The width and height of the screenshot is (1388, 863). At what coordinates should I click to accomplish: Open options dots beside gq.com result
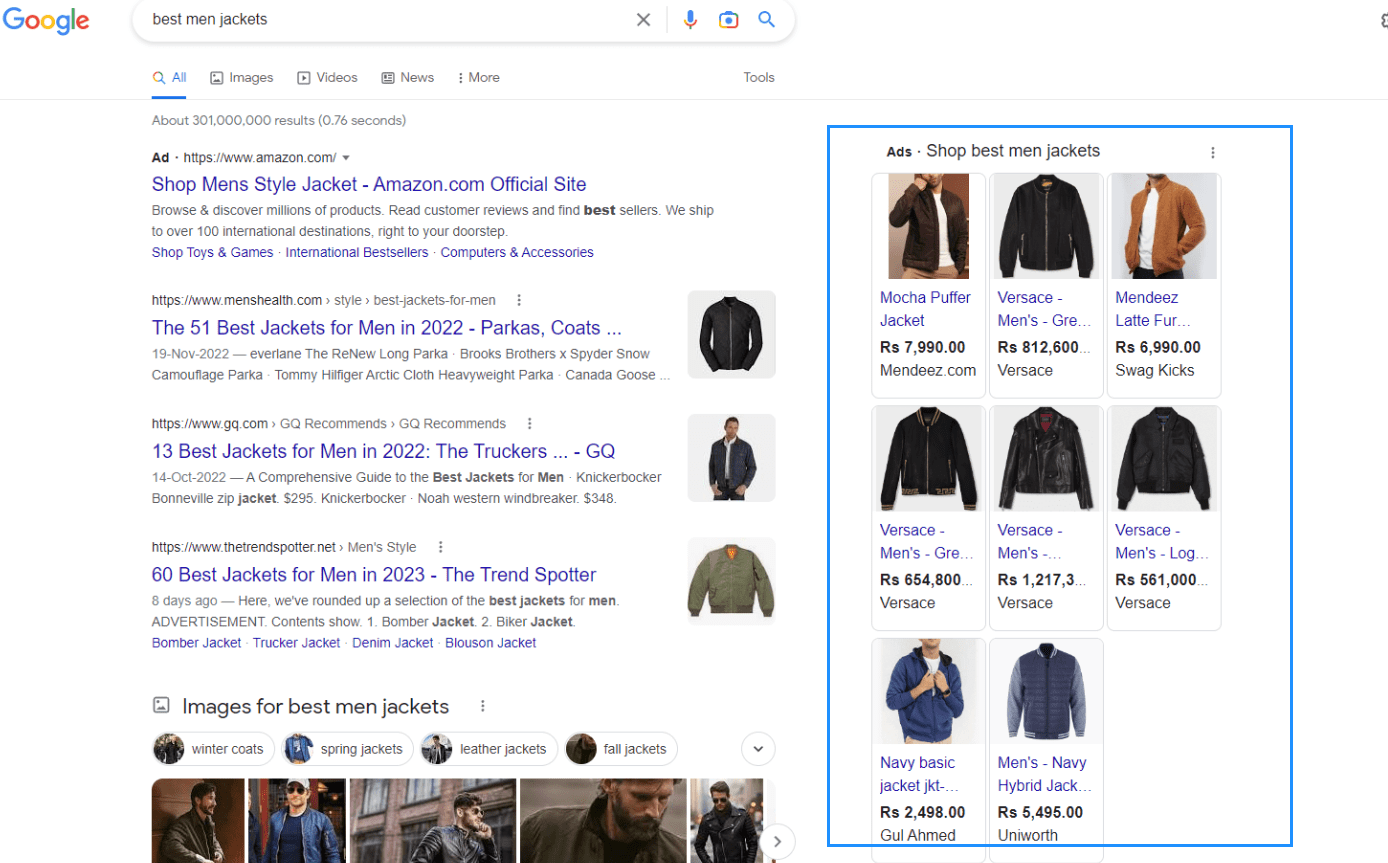[x=530, y=423]
